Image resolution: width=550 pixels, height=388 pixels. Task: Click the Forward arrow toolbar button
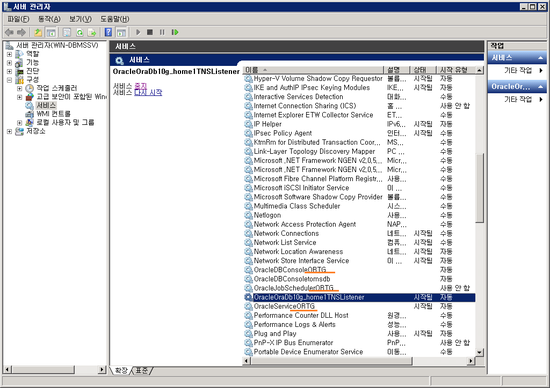(21, 33)
